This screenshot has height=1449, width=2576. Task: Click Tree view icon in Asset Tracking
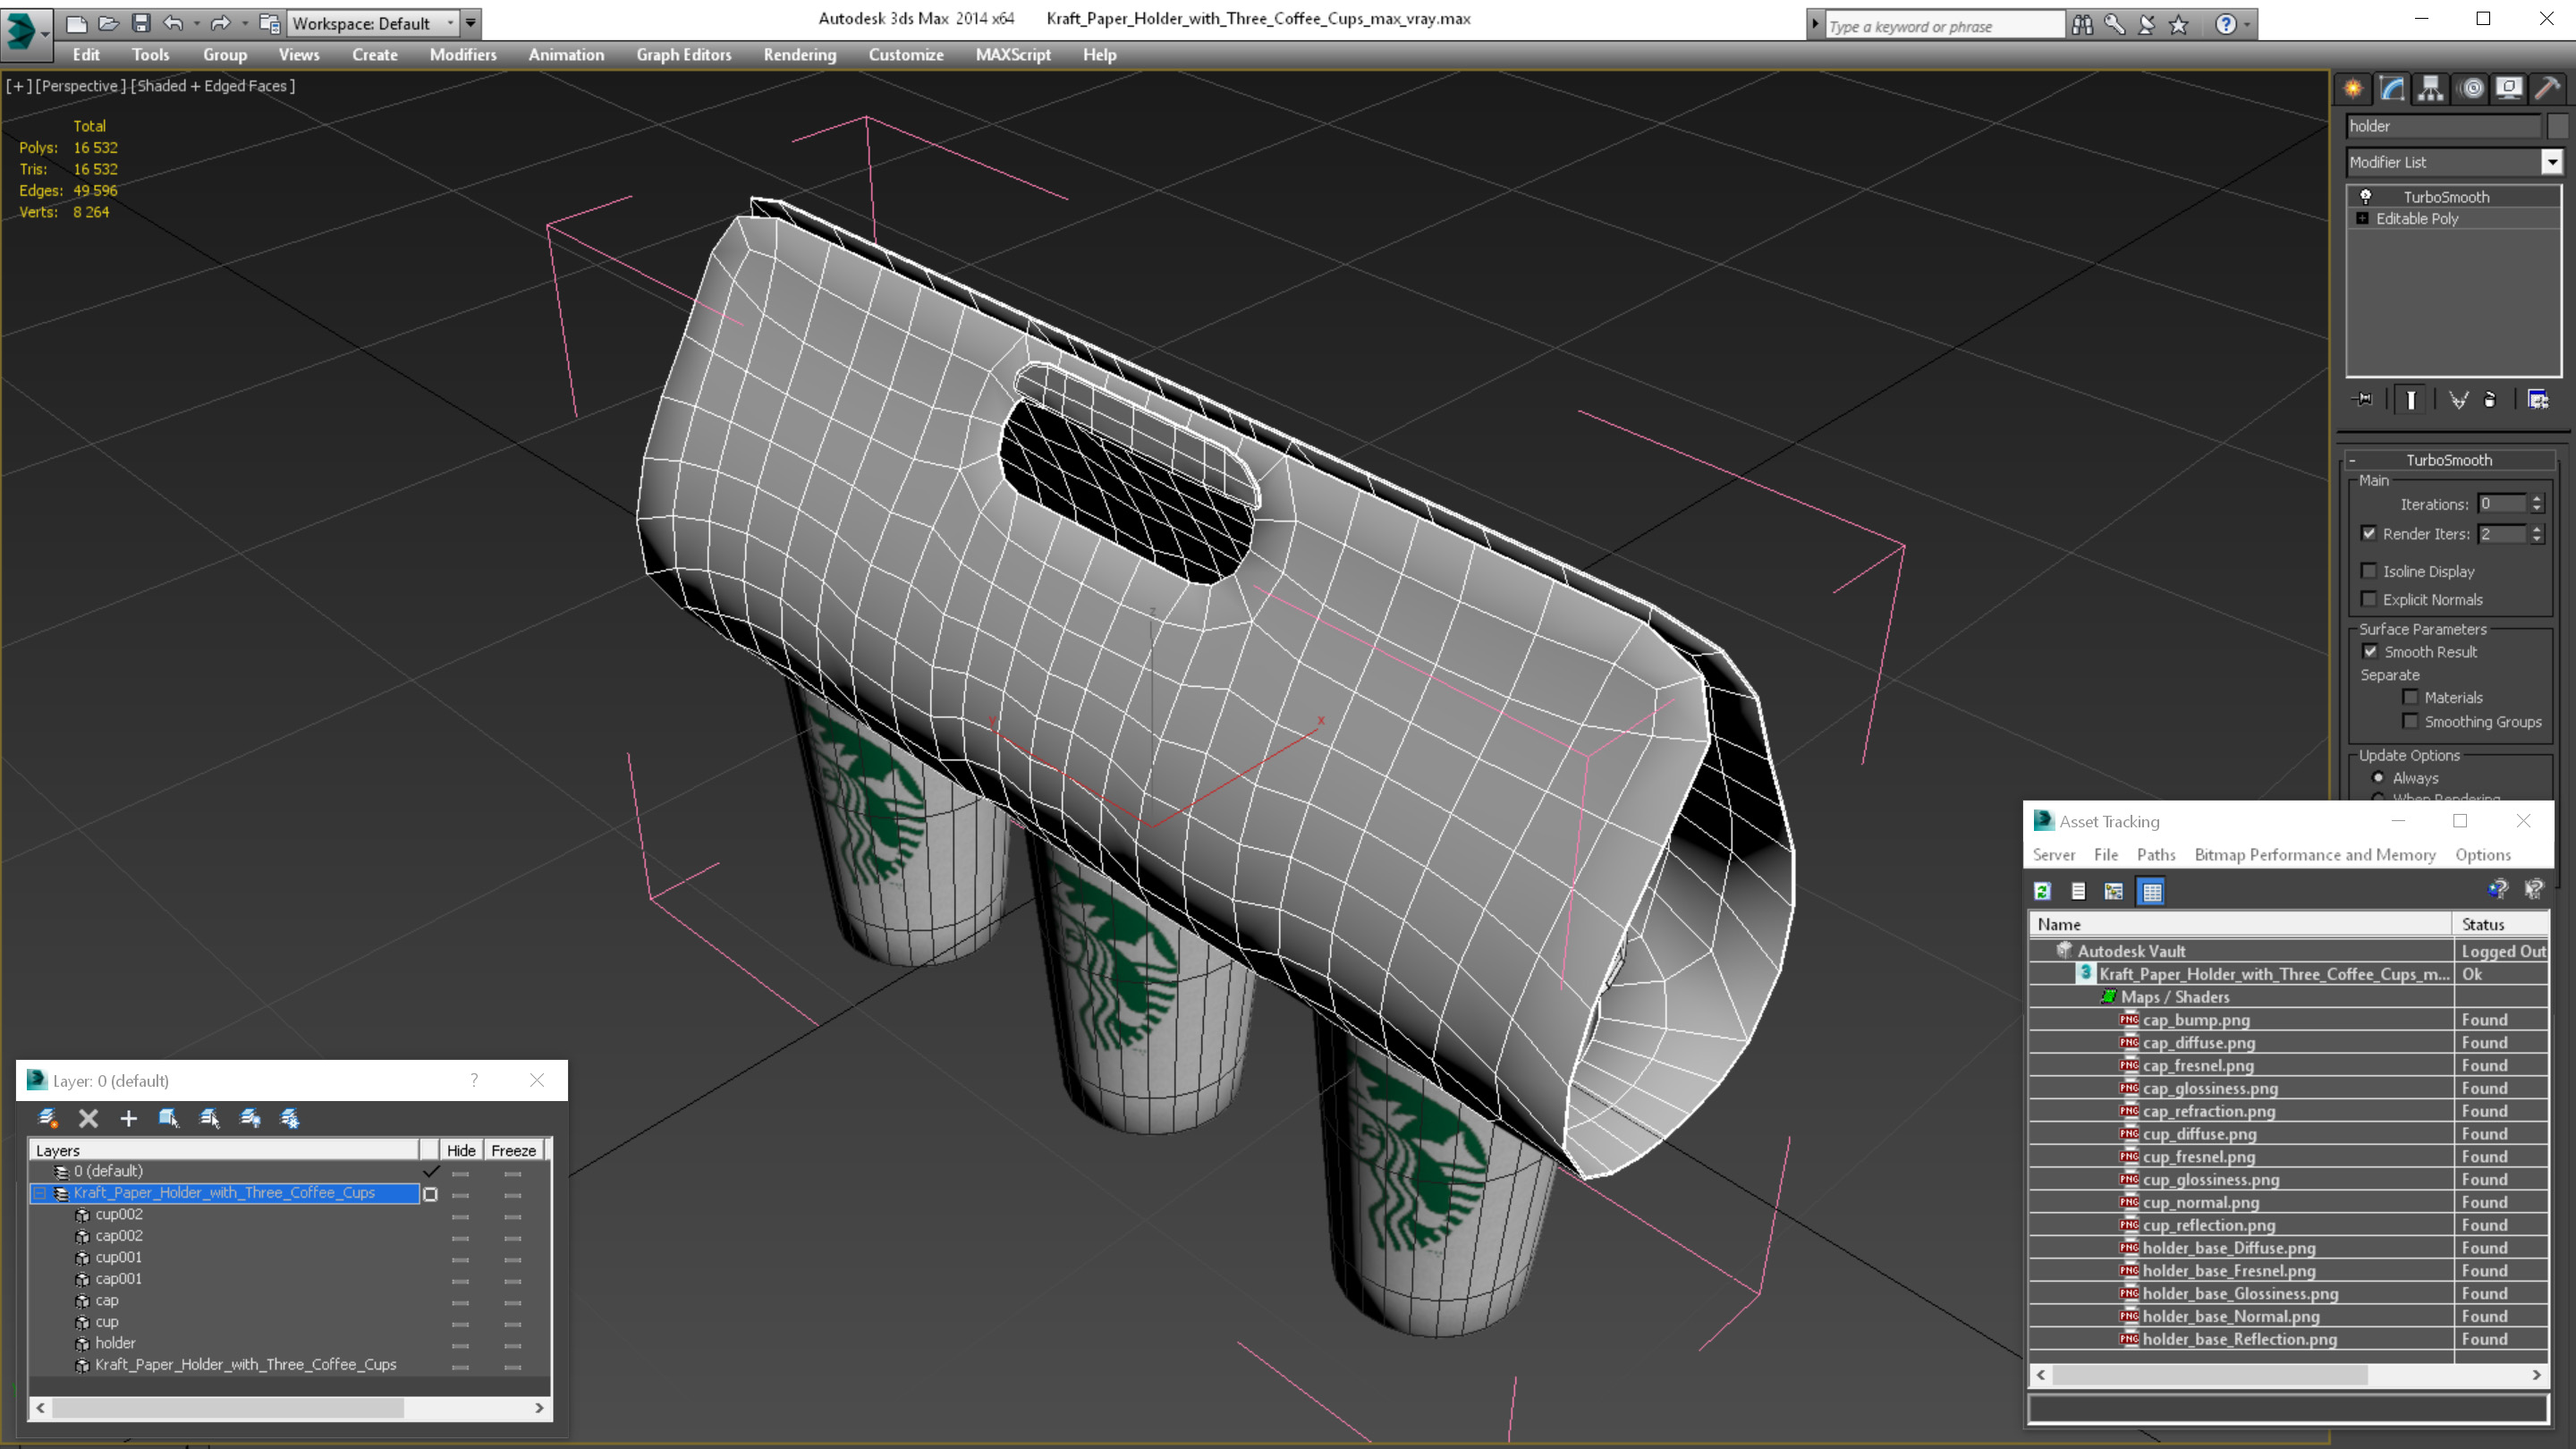[2113, 891]
